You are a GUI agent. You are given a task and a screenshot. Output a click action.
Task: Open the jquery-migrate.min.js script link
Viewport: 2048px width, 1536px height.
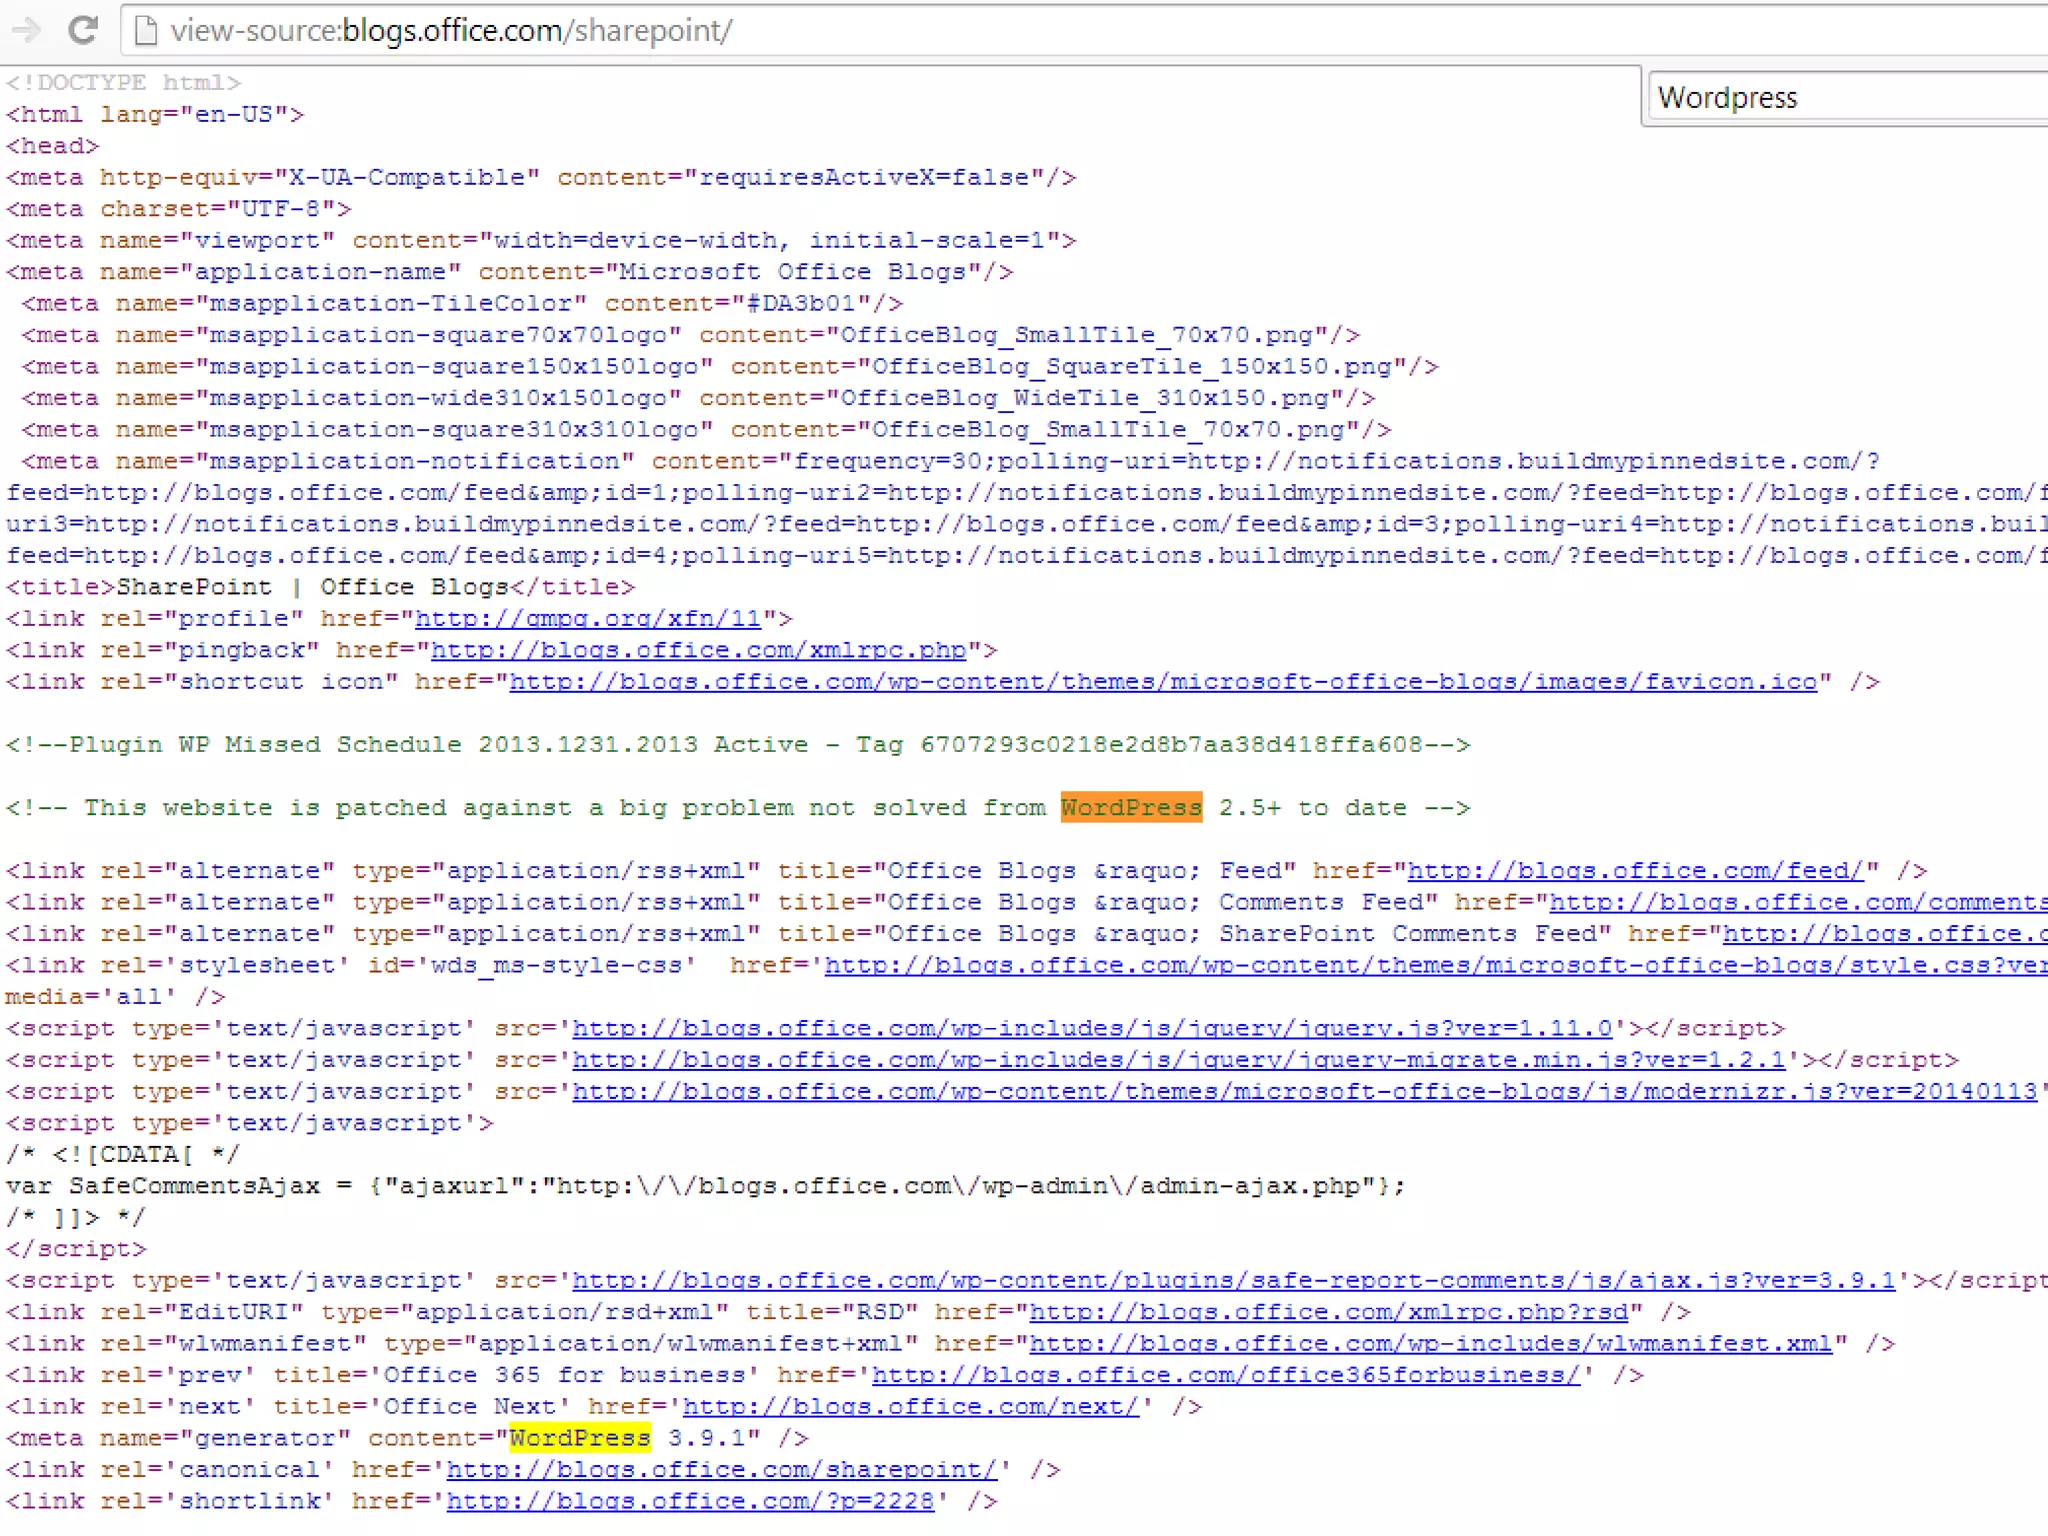point(1178,1060)
